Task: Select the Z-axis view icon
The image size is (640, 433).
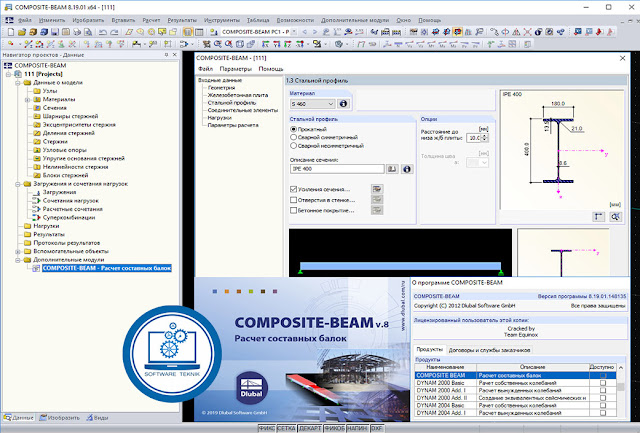Action: [x=288, y=44]
